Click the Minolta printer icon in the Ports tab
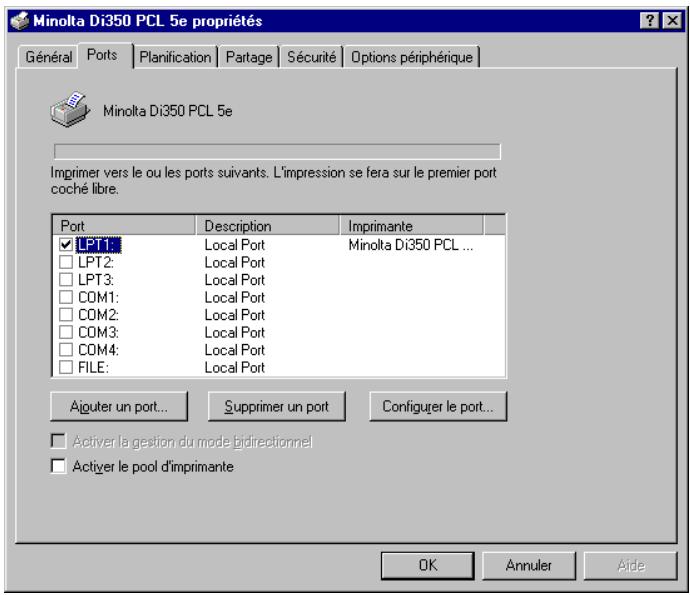The image size is (690, 595). click(70, 110)
